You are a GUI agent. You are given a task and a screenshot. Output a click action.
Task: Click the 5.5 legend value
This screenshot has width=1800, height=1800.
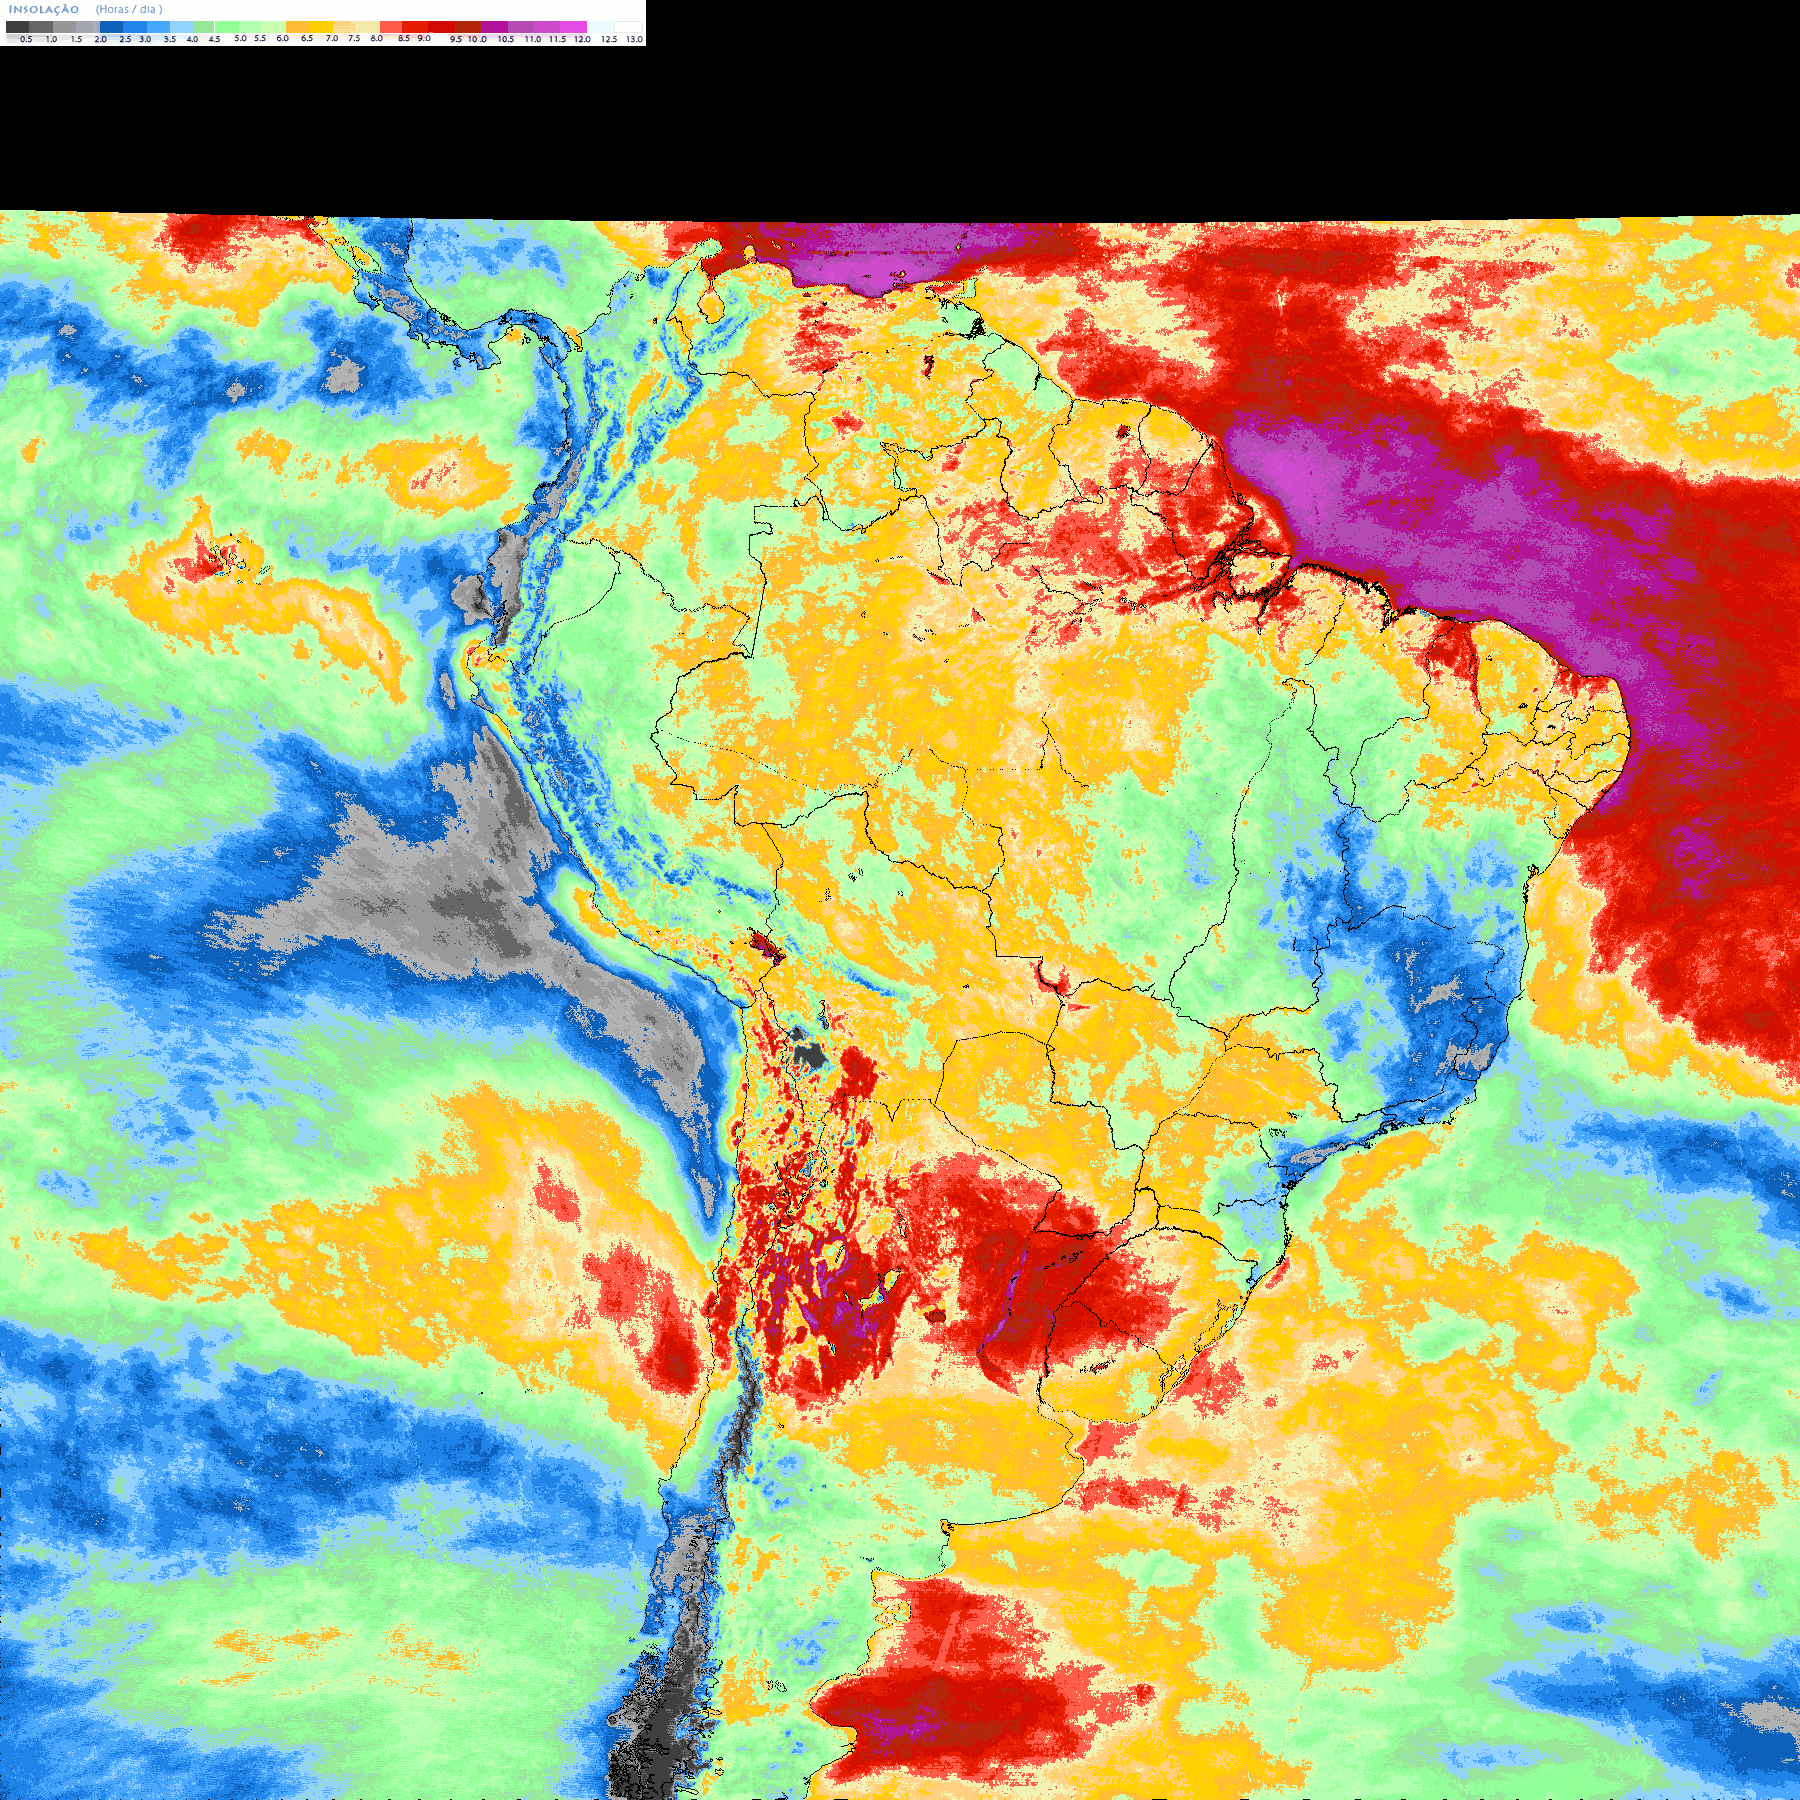pos(260,38)
